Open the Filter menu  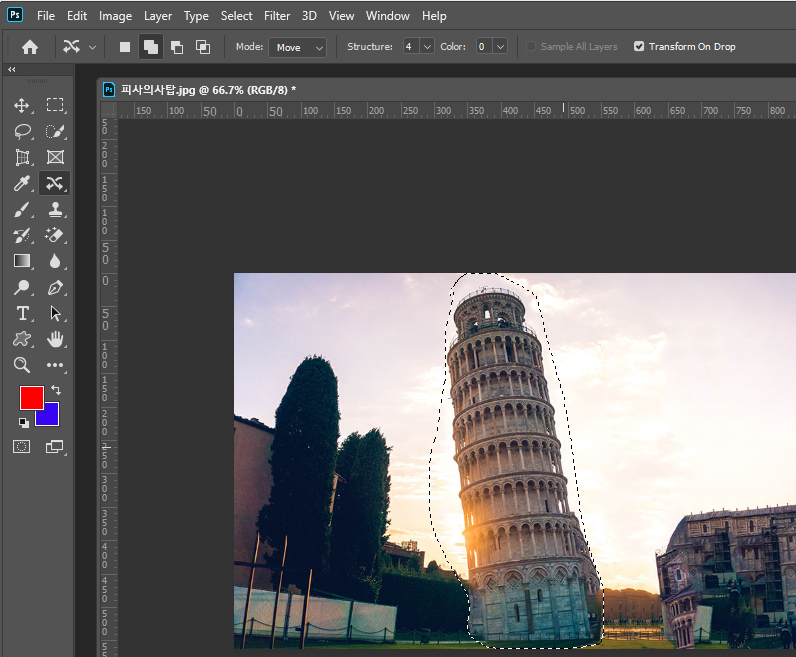coord(277,16)
